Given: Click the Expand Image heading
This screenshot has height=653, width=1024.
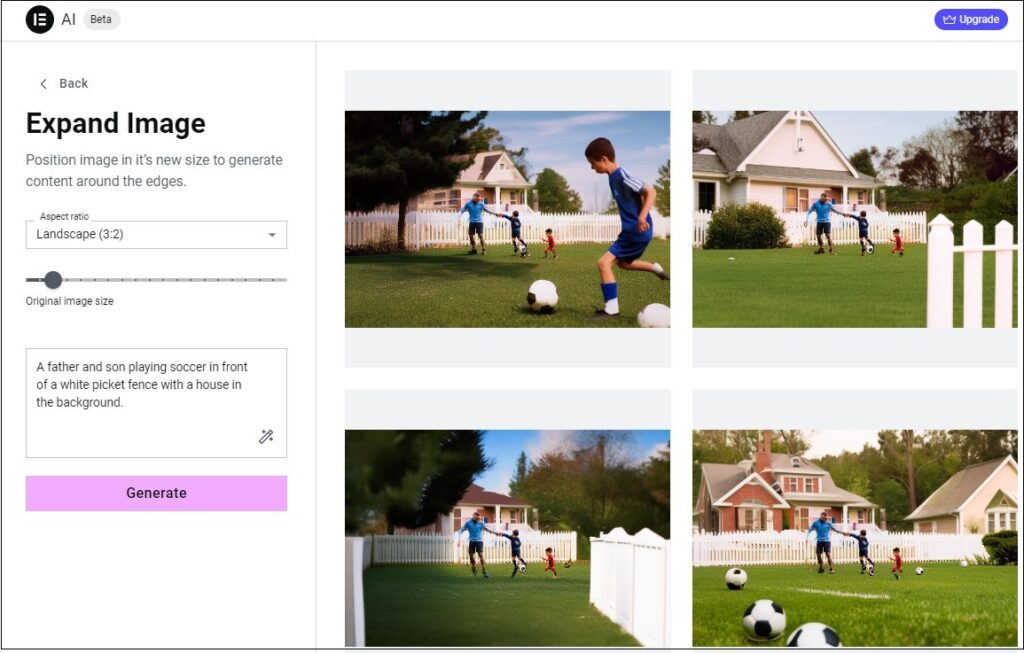Looking at the screenshot, I should [116, 123].
